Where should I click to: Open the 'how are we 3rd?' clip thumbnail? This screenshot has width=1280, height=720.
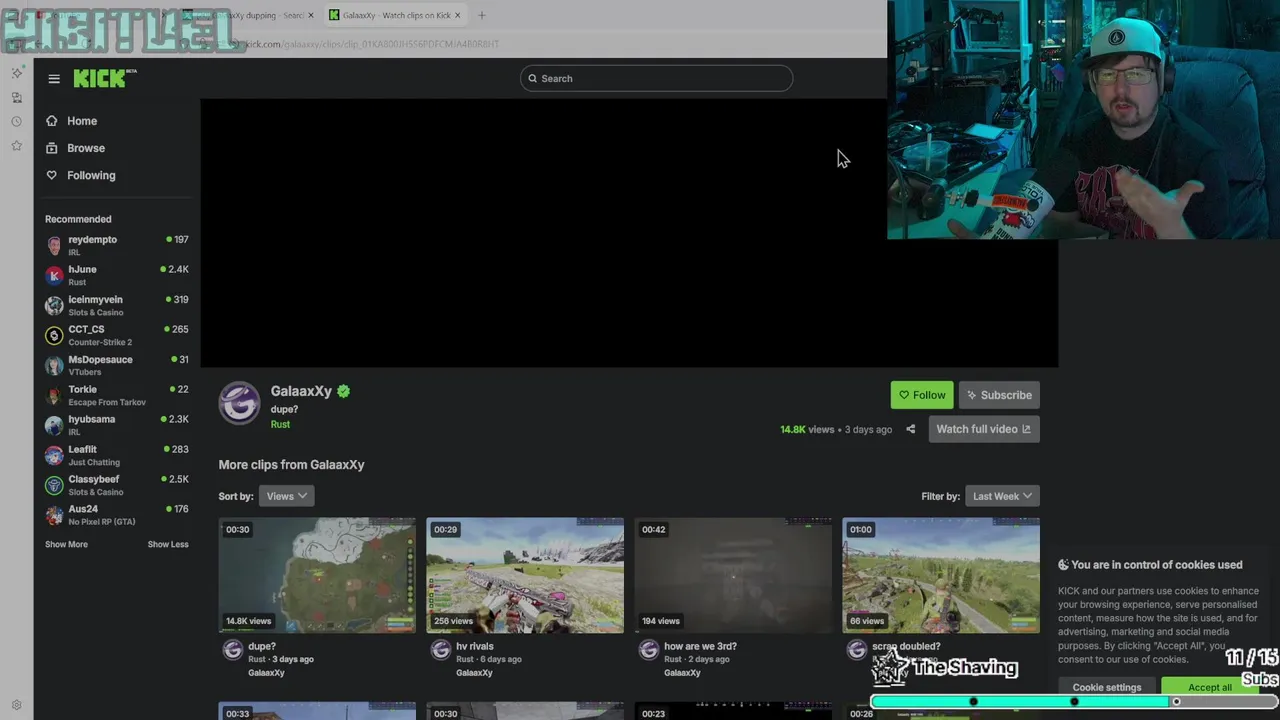[733, 575]
